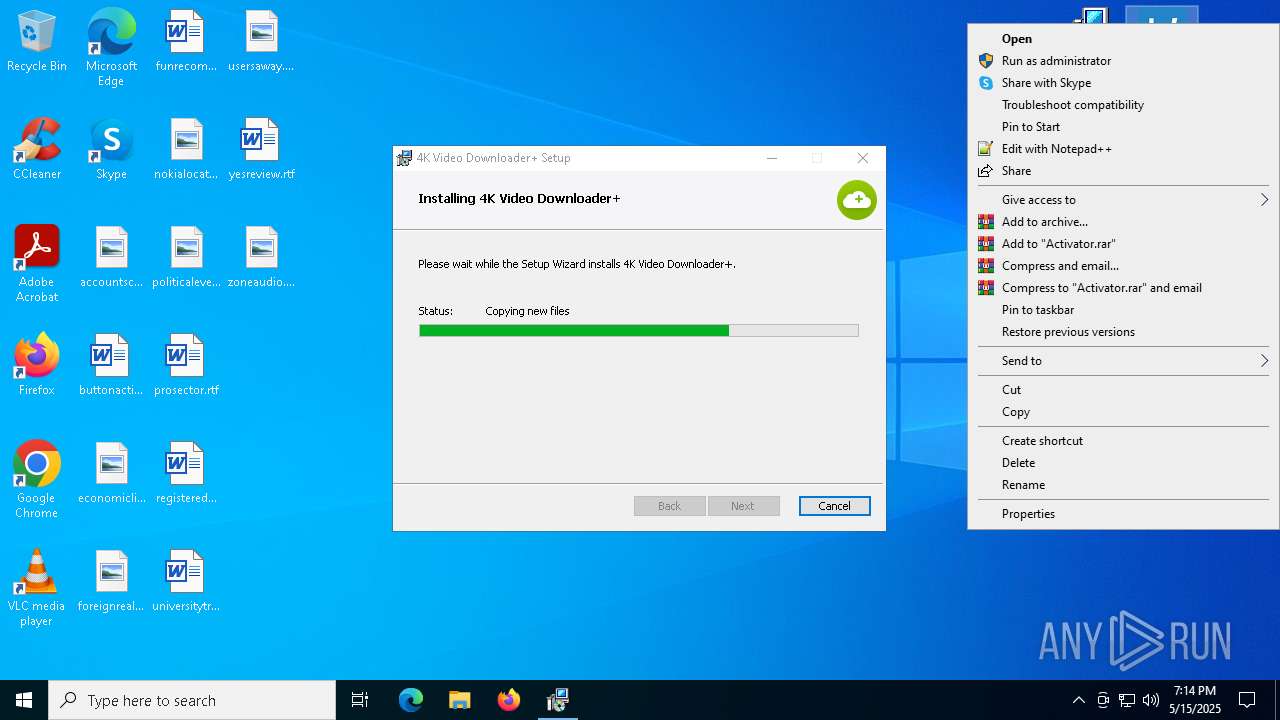Image resolution: width=1280 pixels, height=720 pixels.
Task: Open File Explorer from the taskbar
Action: (x=459, y=700)
